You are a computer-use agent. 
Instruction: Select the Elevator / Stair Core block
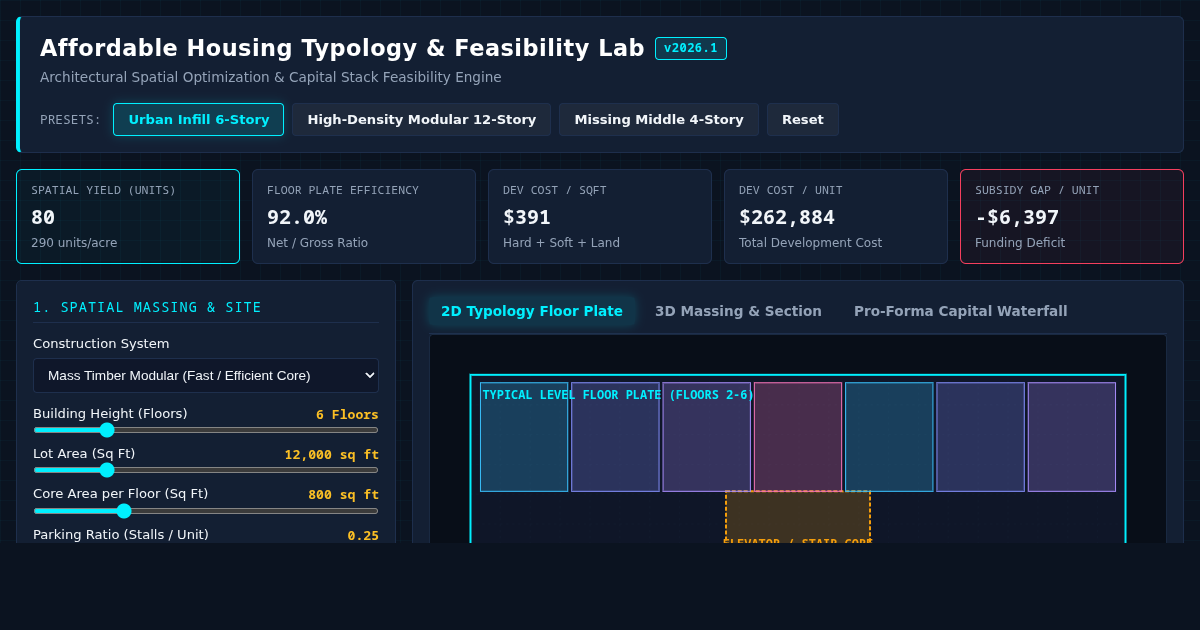(798, 517)
